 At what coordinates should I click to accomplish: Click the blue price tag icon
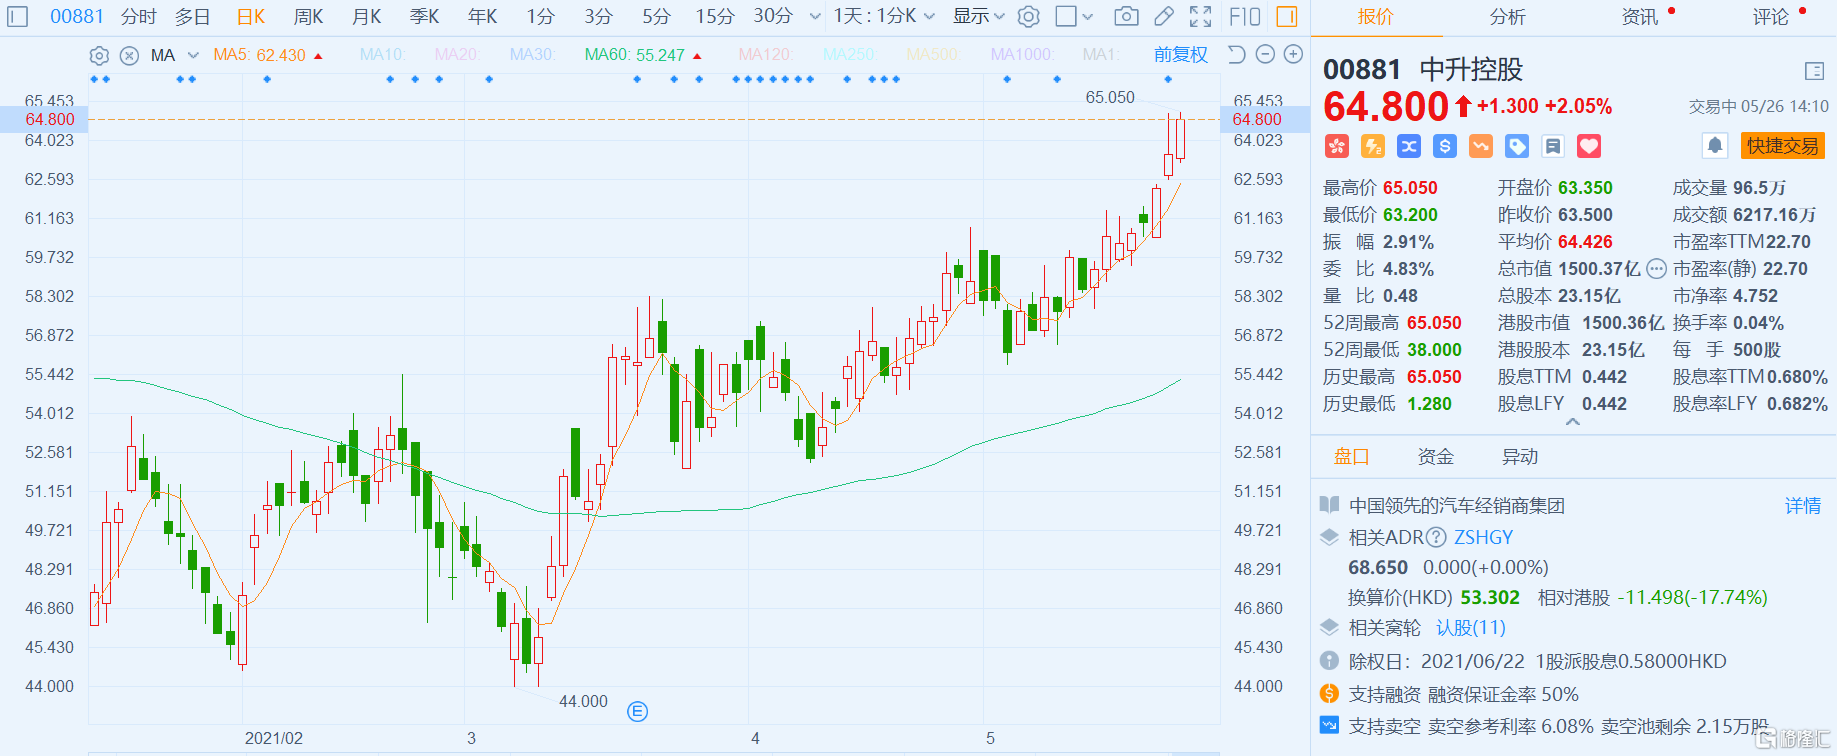tap(1517, 146)
